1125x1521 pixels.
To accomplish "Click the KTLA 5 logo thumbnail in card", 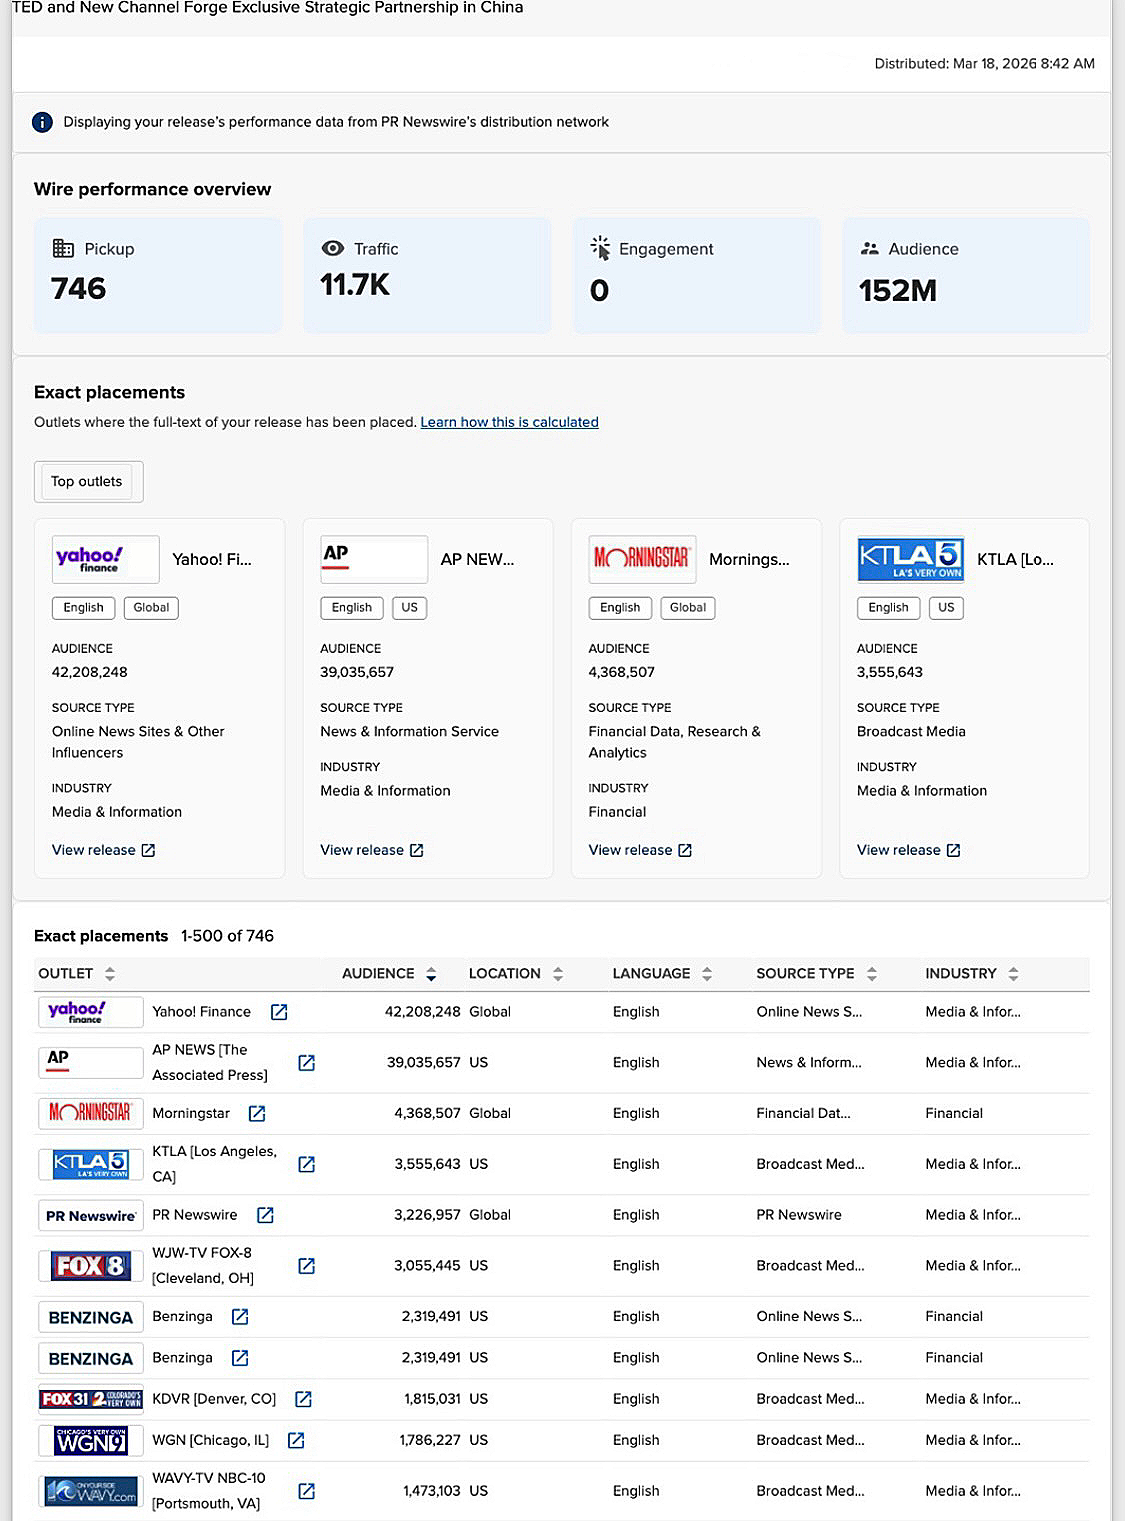I will [910, 559].
